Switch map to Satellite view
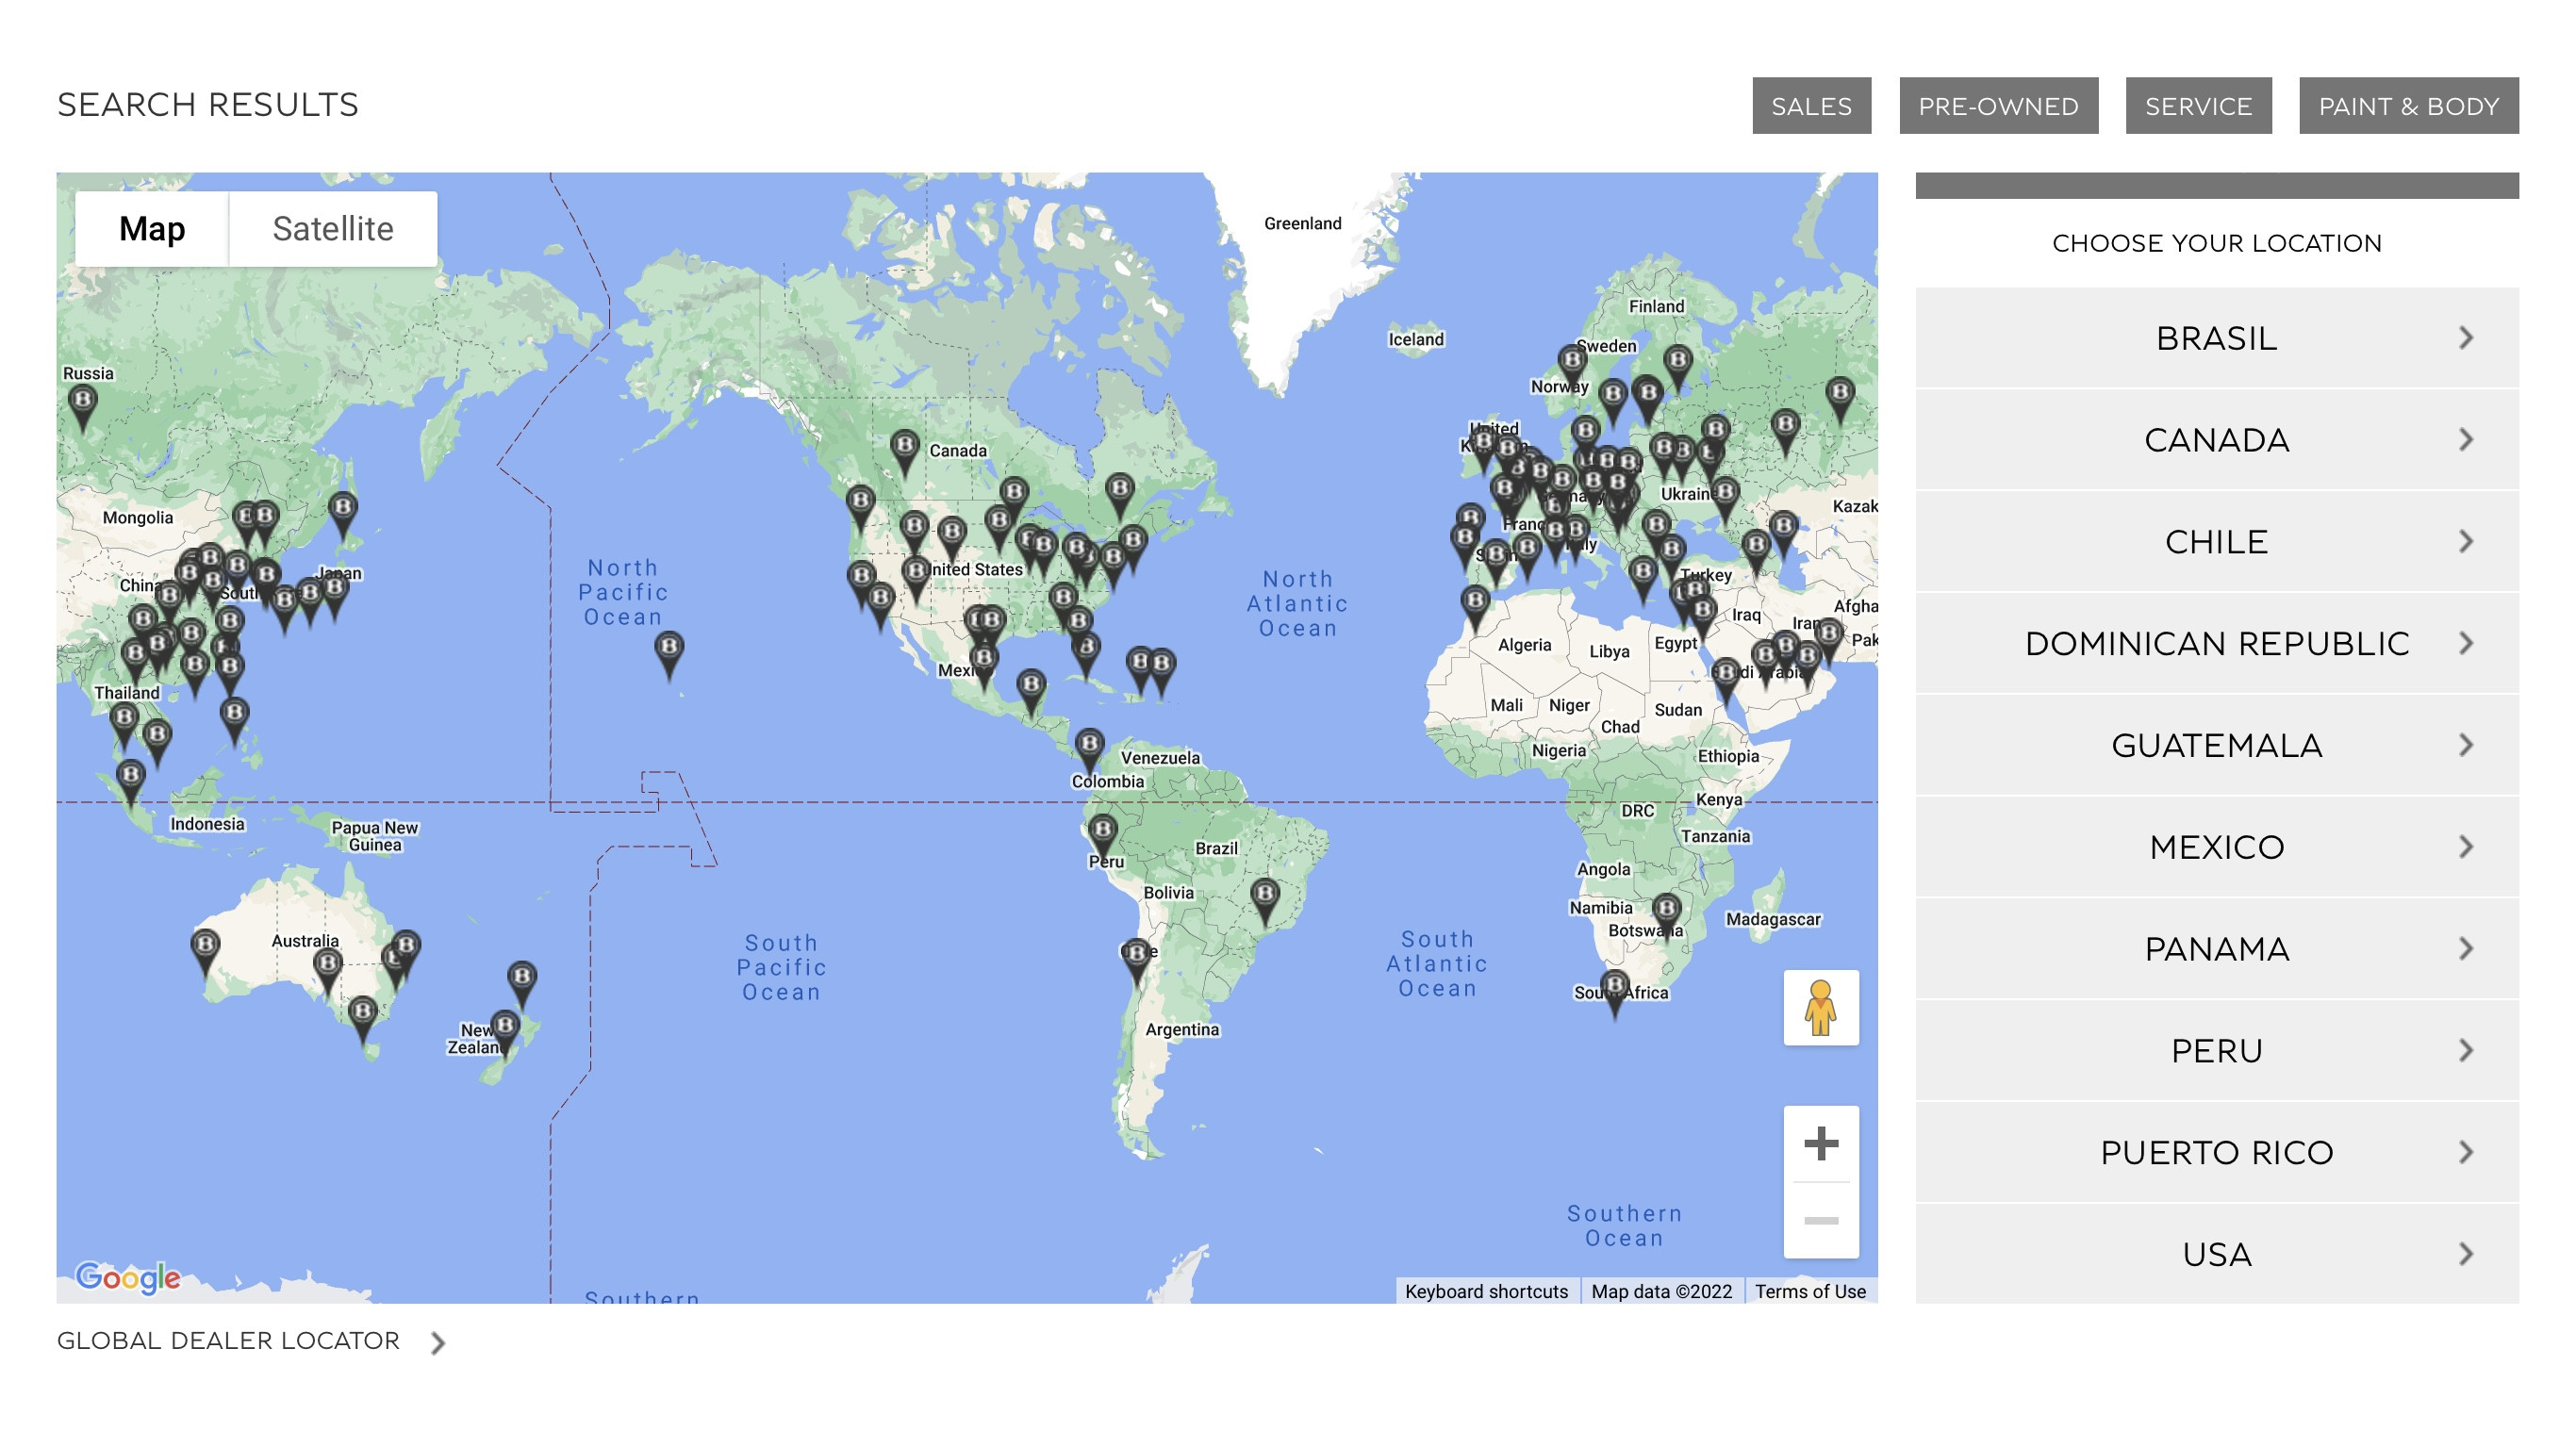 (333, 229)
